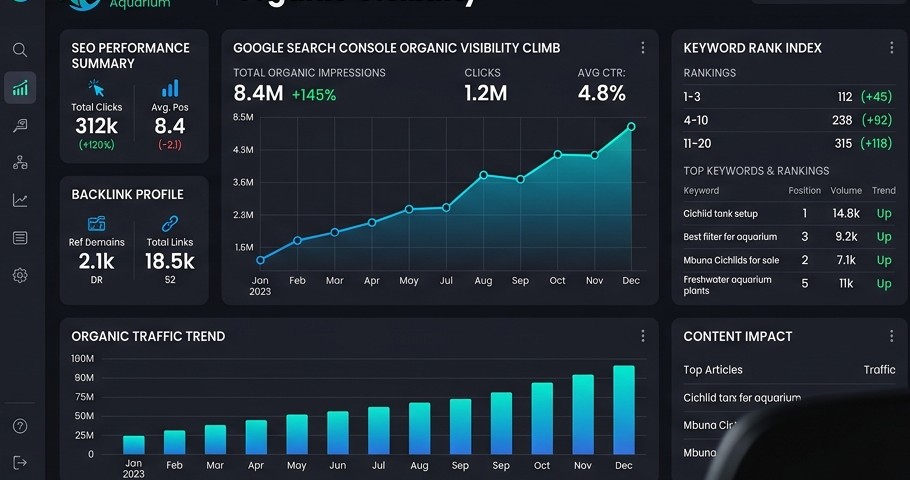Open the search icon in sidebar
Screen dimensions: 910x480
pos(20,50)
